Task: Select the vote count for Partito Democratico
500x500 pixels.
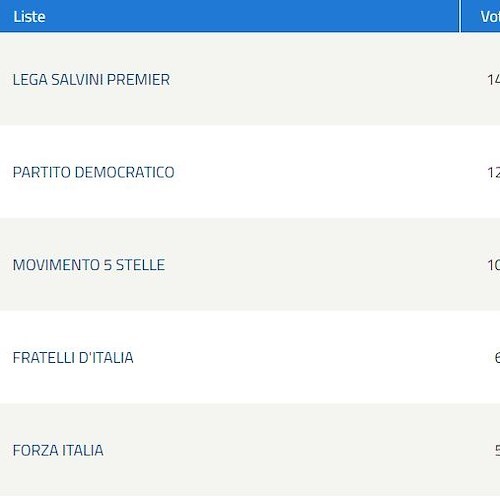Action: point(494,172)
